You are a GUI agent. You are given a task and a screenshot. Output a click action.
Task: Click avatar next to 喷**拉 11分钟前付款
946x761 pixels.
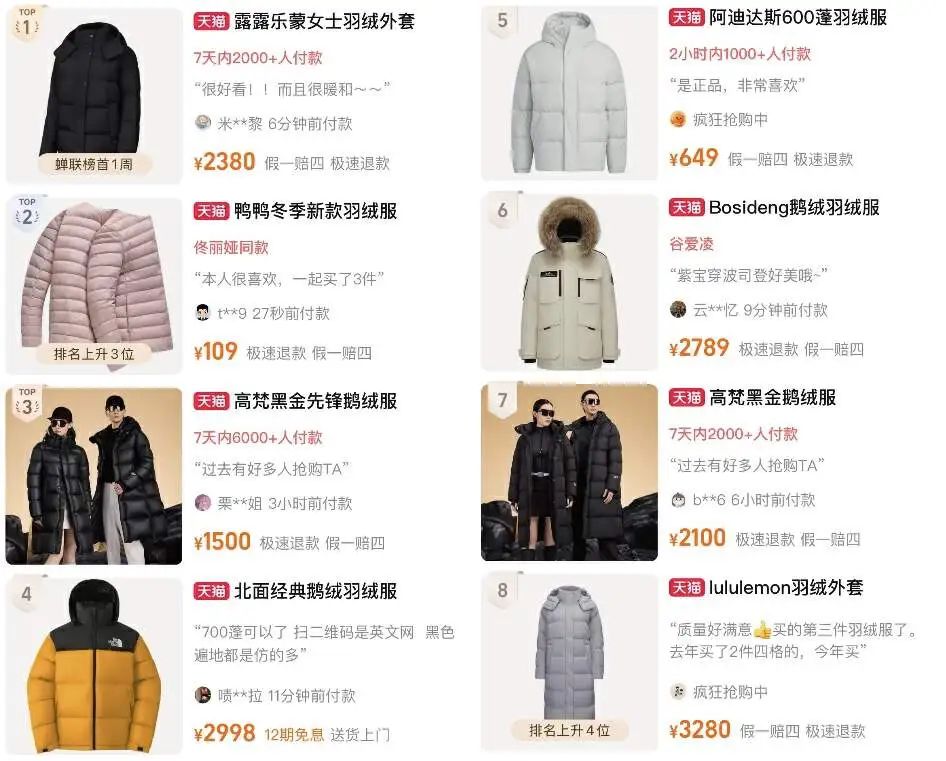[203, 695]
